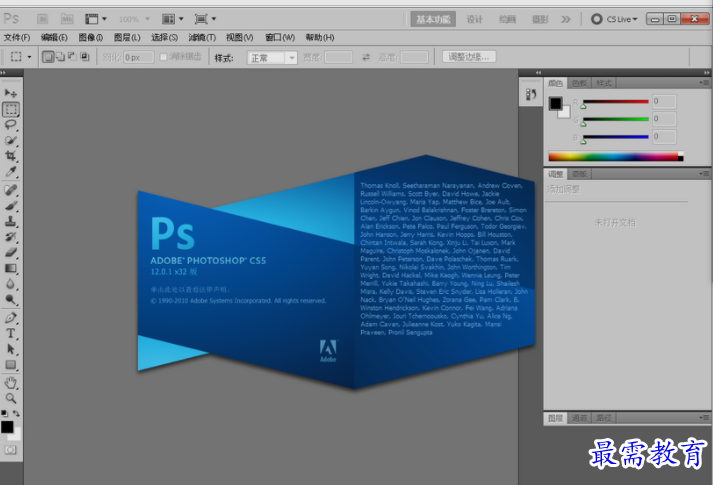The width and height of the screenshot is (713, 485).
Task: Select the Horizontal Type tool
Action: (x=11, y=333)
